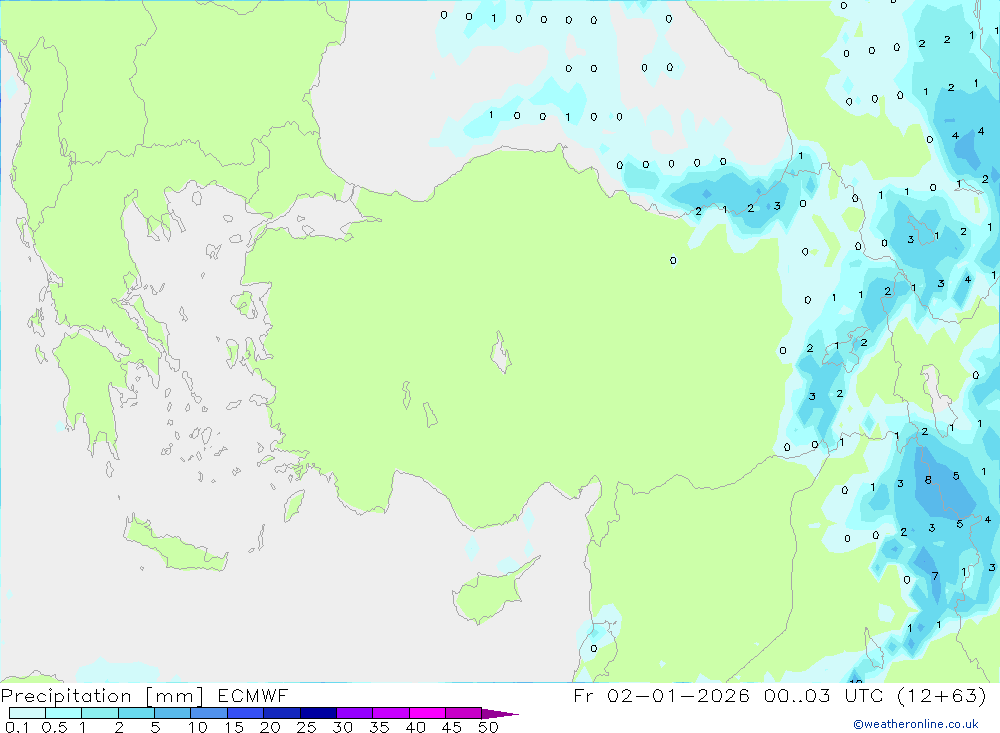Click the 5–10 mm legend color swatch
The width and height of the screenshot is (1000, 733).
(x=173, y=713)
